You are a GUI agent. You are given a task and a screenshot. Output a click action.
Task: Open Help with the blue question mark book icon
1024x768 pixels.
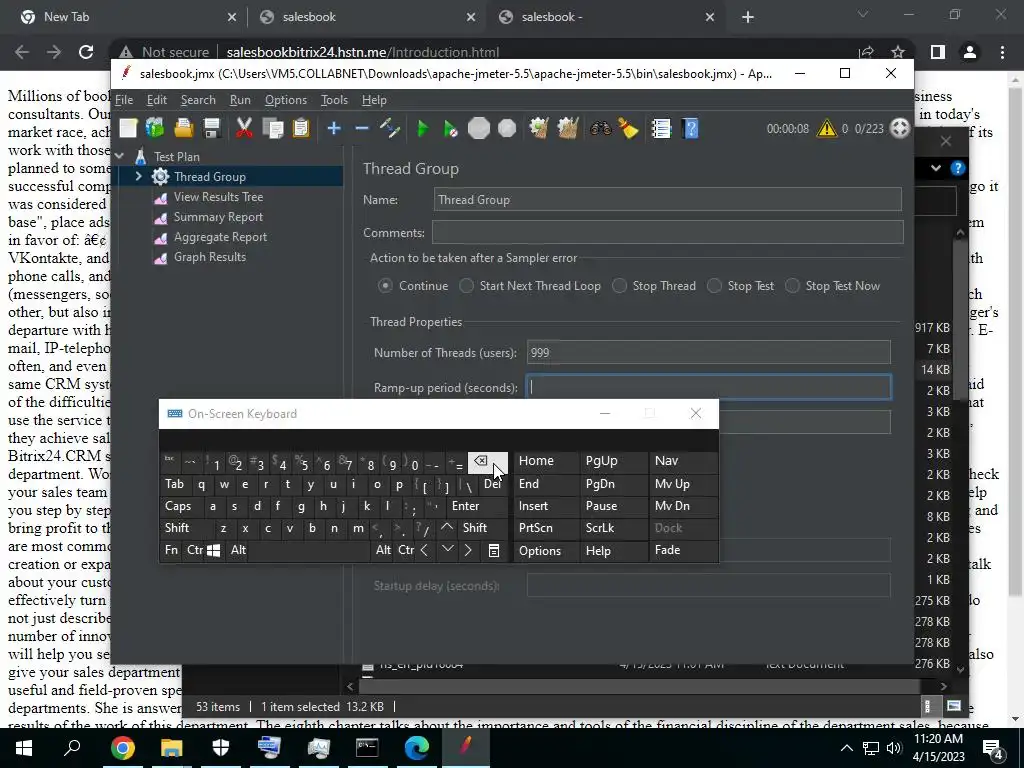(690, 129)
